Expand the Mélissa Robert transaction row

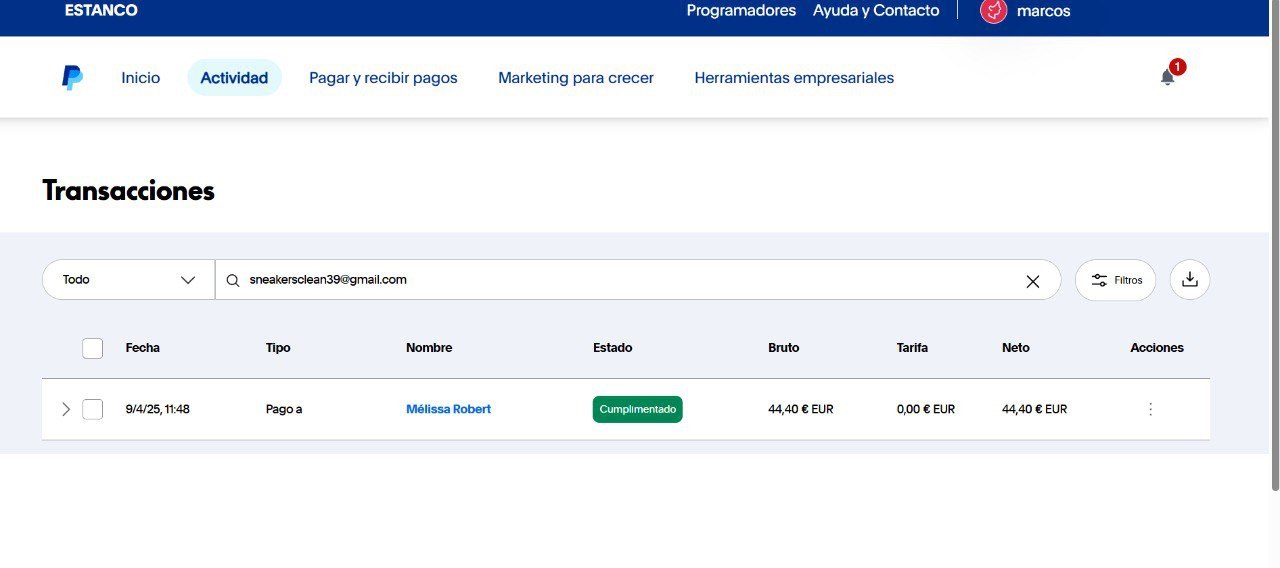(x=66, y=409)
